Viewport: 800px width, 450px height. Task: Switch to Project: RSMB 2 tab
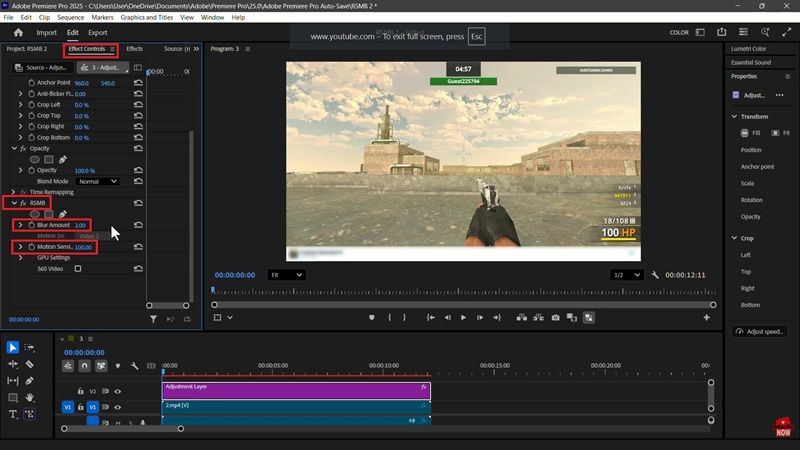(27, 49)
